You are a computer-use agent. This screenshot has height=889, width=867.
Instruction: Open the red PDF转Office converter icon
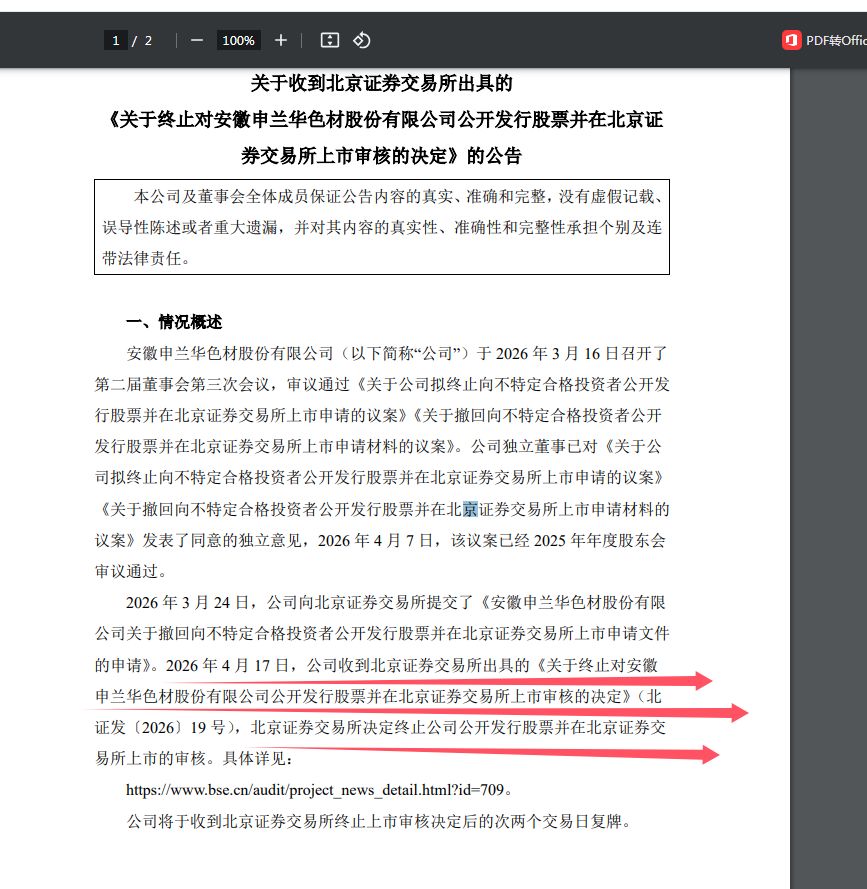pos(792,40)
